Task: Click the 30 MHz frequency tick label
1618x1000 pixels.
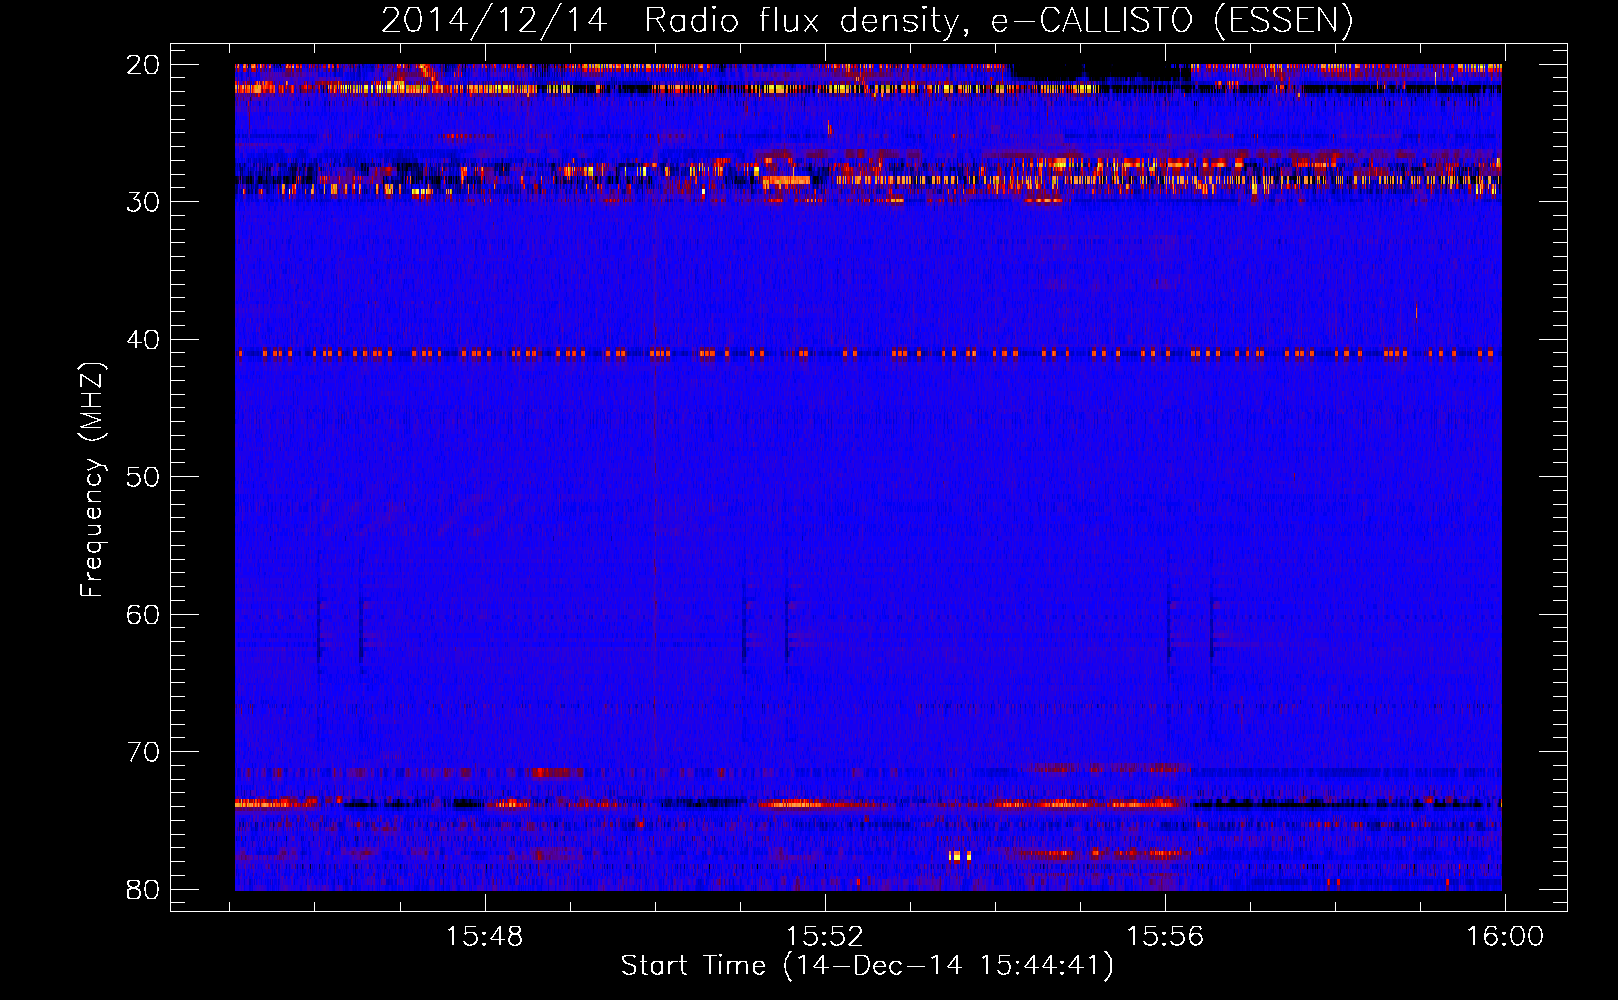Action: click(143, 202)
